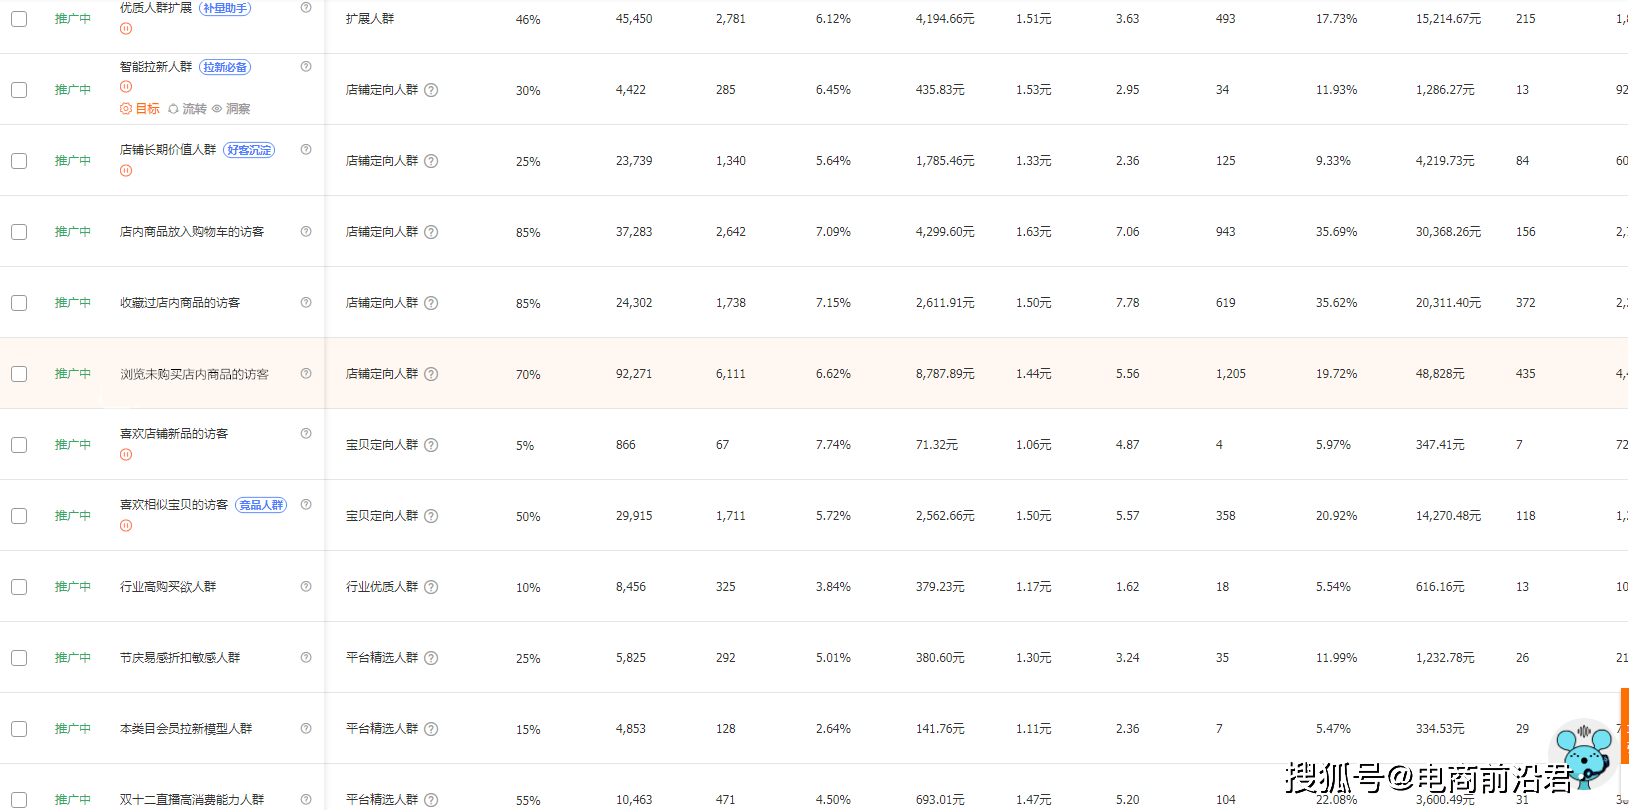Viewport: 1629px width, 812px height.
Task: Open help icon for 行业优质人群 type
Action: coord(431,587)
